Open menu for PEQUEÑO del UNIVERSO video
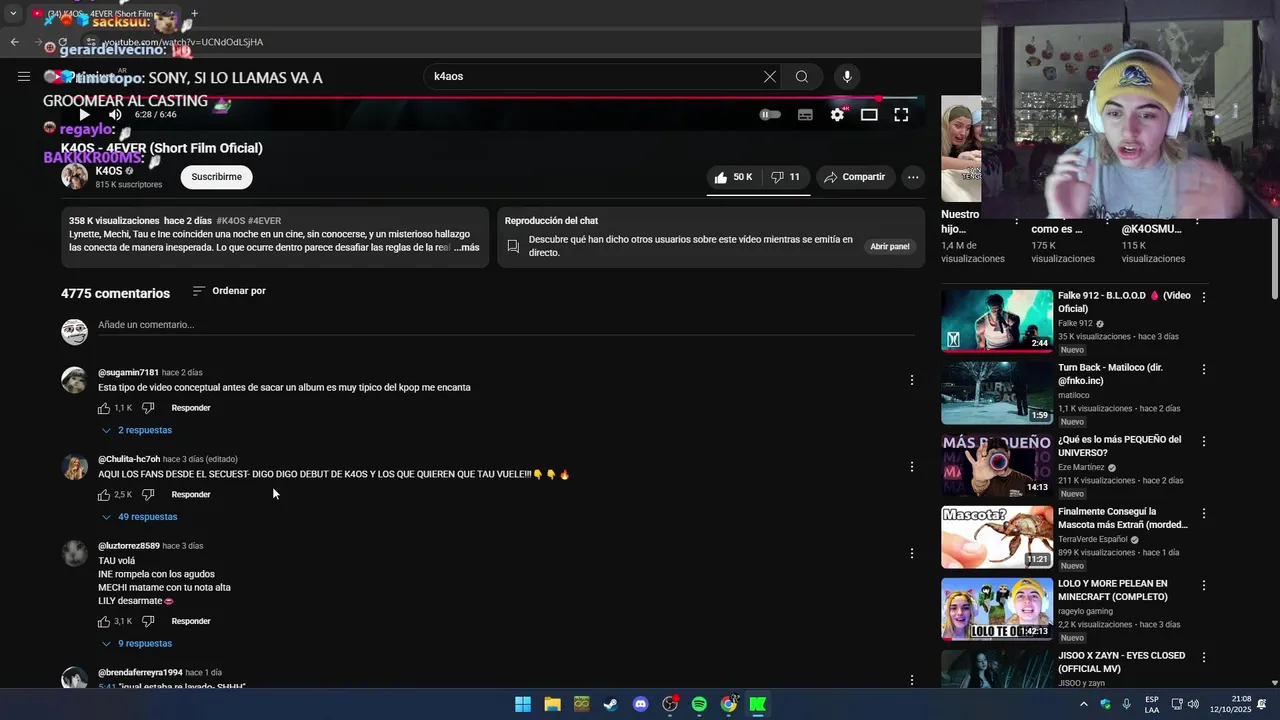 (1204, 441)
